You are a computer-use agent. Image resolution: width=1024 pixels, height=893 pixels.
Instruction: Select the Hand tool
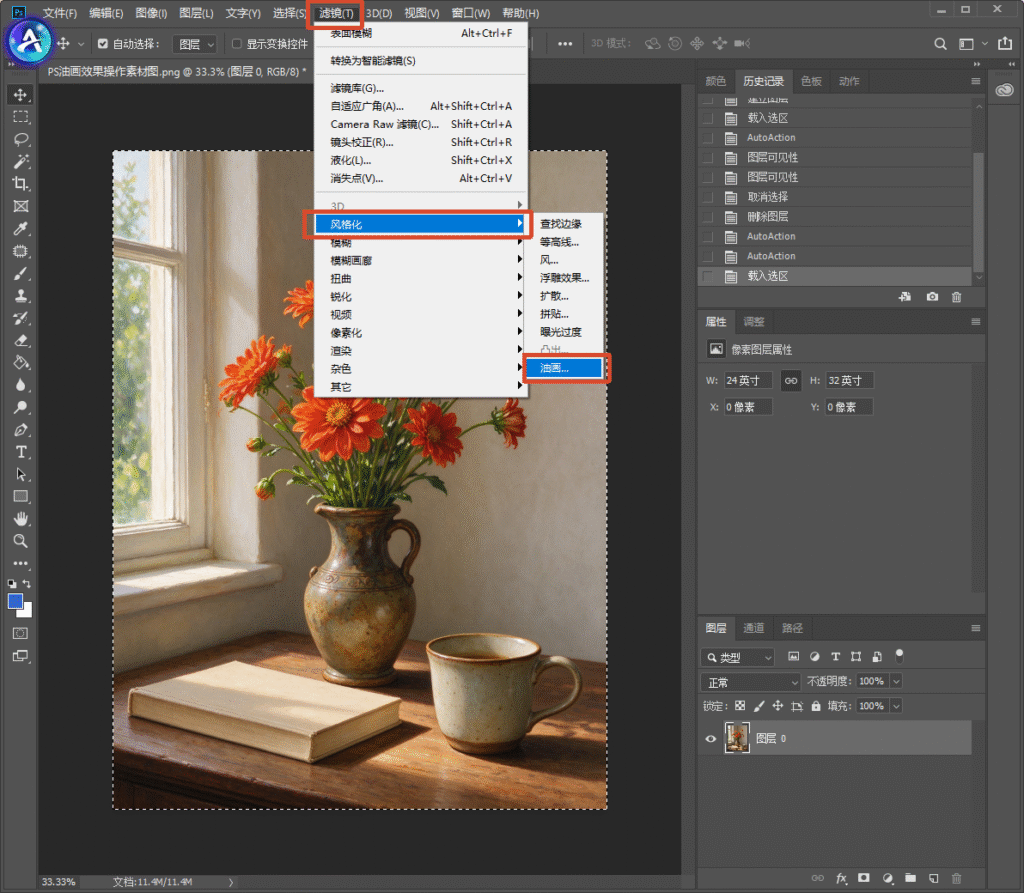click(x=20, y=519)
